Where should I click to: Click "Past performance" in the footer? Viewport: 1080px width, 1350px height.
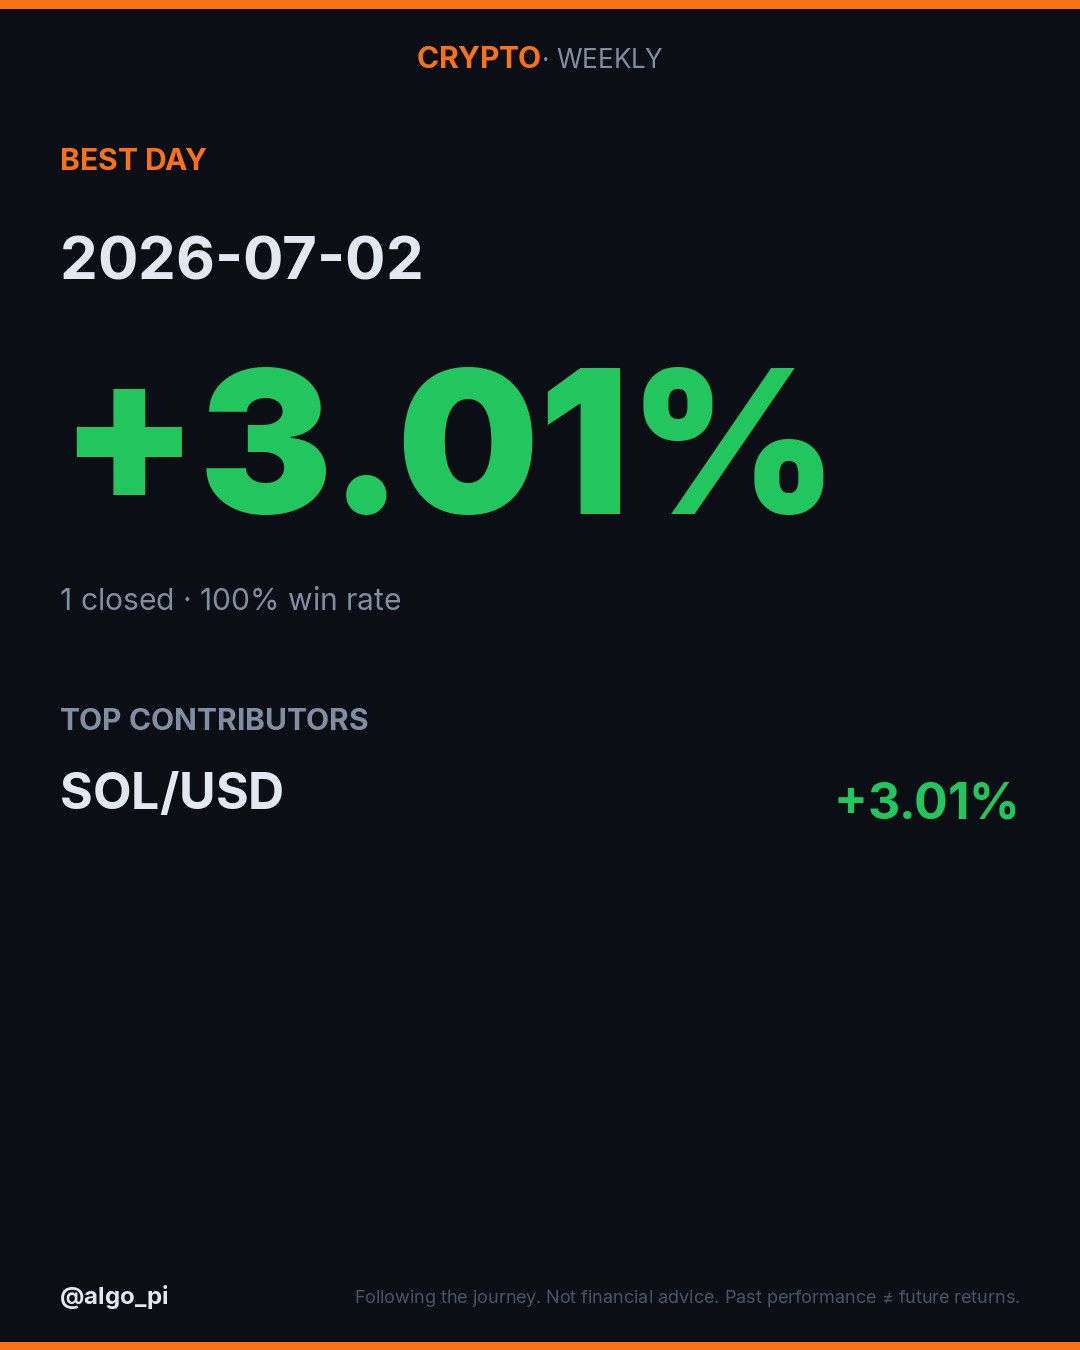coord(800,1297)
